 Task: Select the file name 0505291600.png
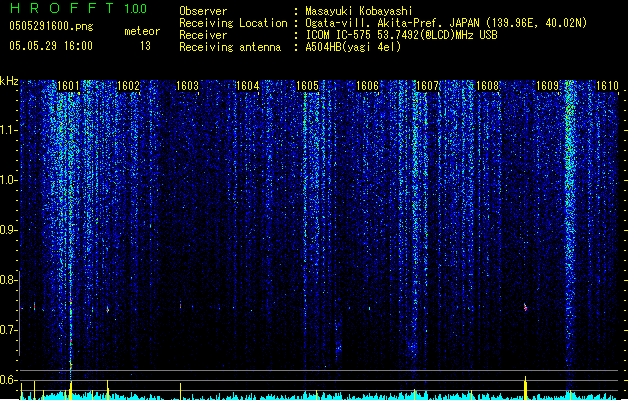click(51, 26)
